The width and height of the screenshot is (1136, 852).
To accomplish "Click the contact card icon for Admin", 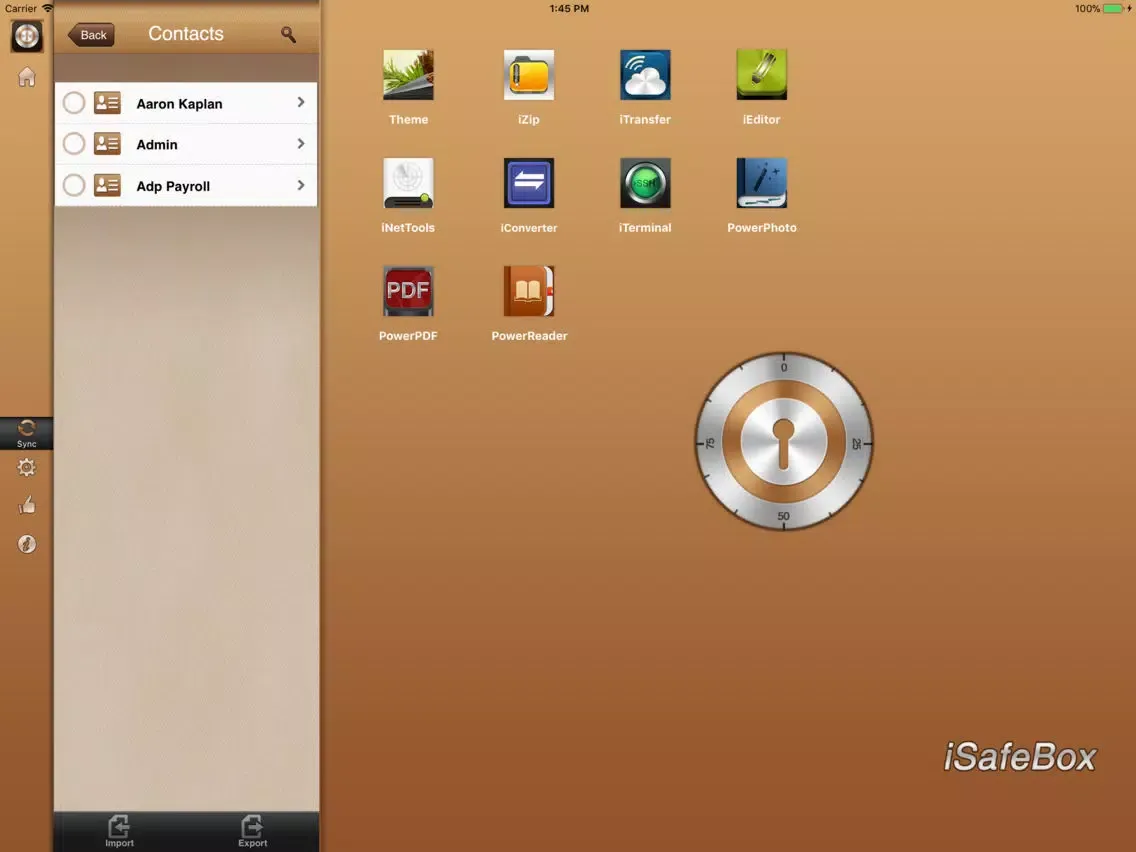I will point(107,144).
